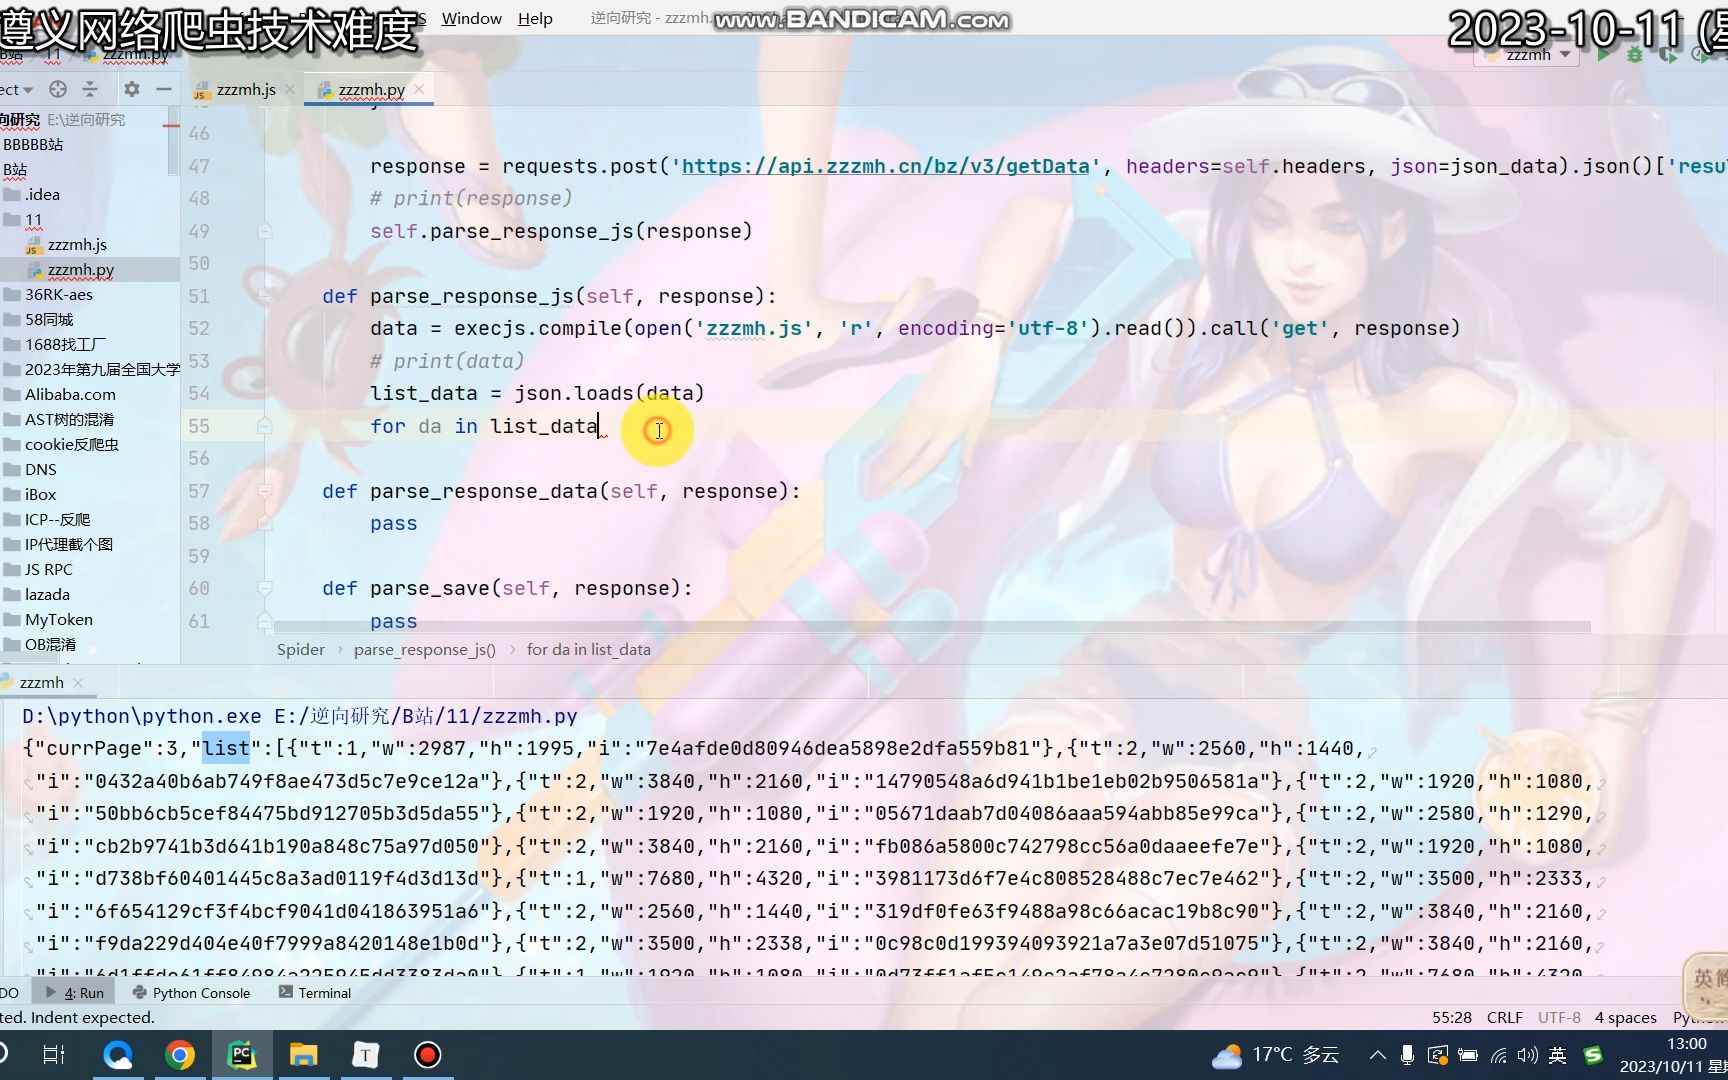Click CRLF line separator in status bar

[x=1505, y=1017]
